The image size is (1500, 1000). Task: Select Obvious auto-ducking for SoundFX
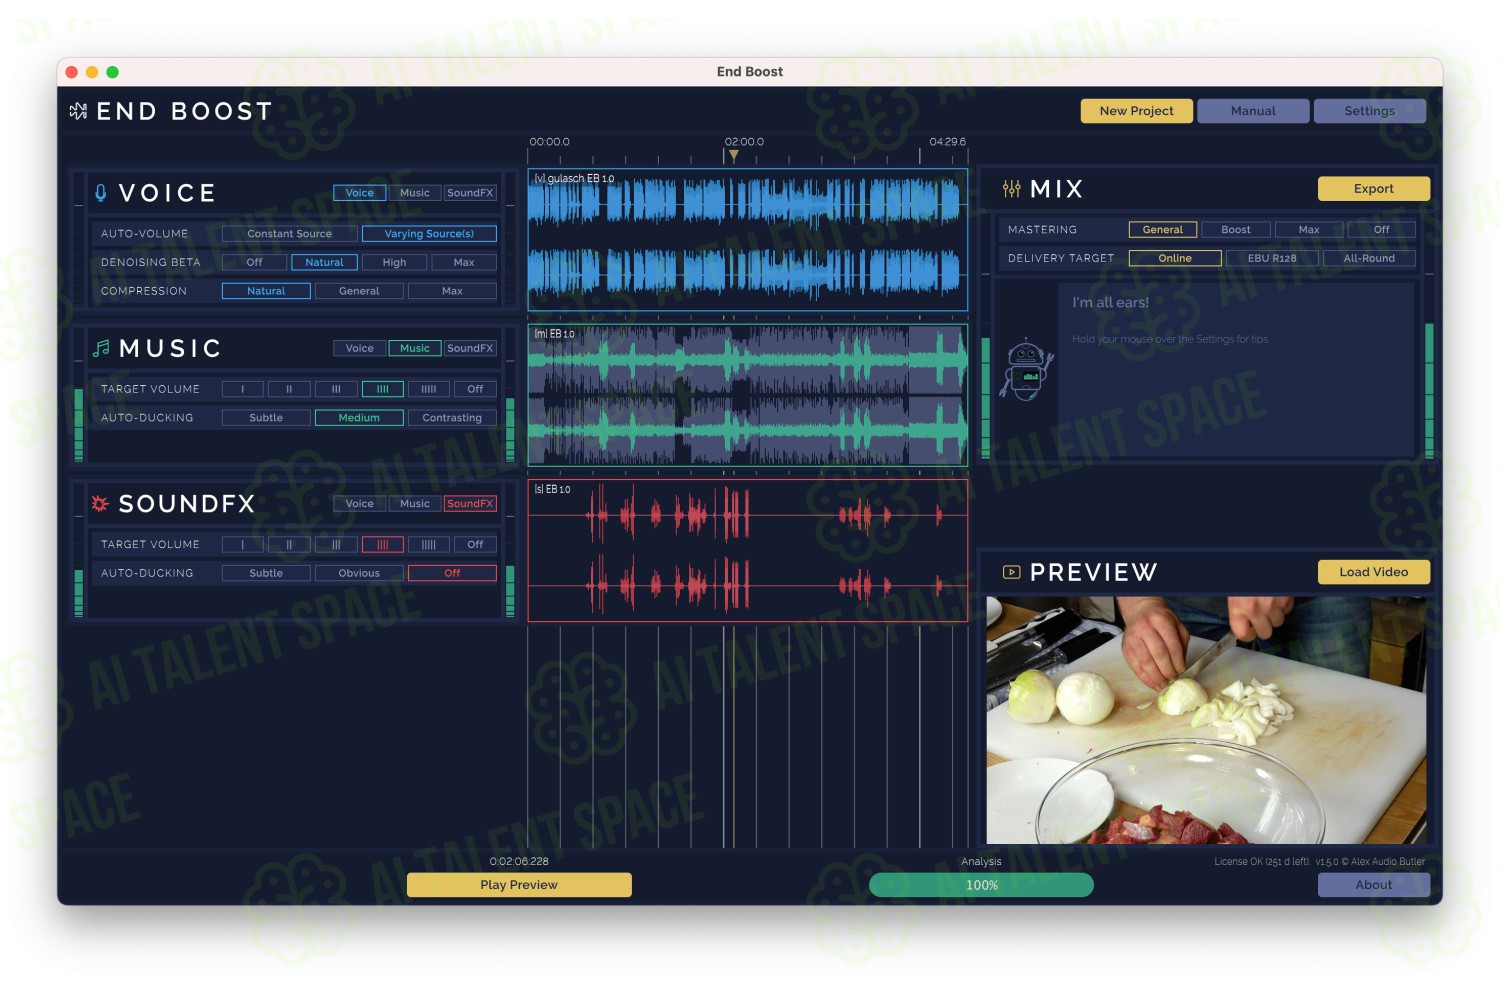(359, 573)
